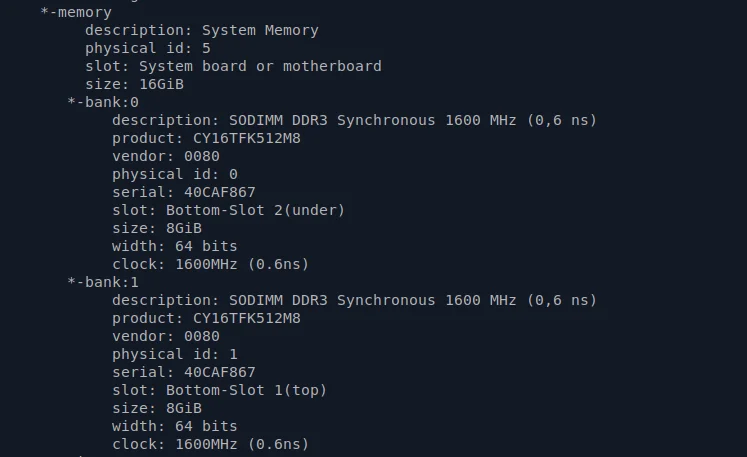Click the "size: 16GiB" total memory line
The image size is (747, 457).
pyautogui.click(x=134, y=84)
